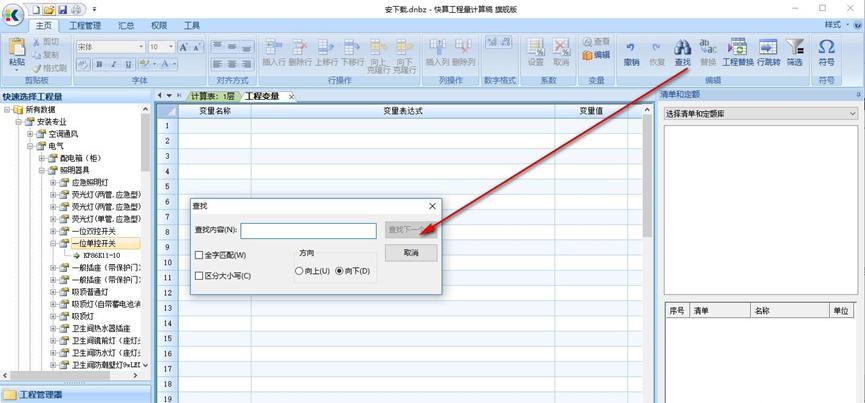Select the 工程变量 sheet tab
Viewport: 865px width, 403px height.
[262, 96]
